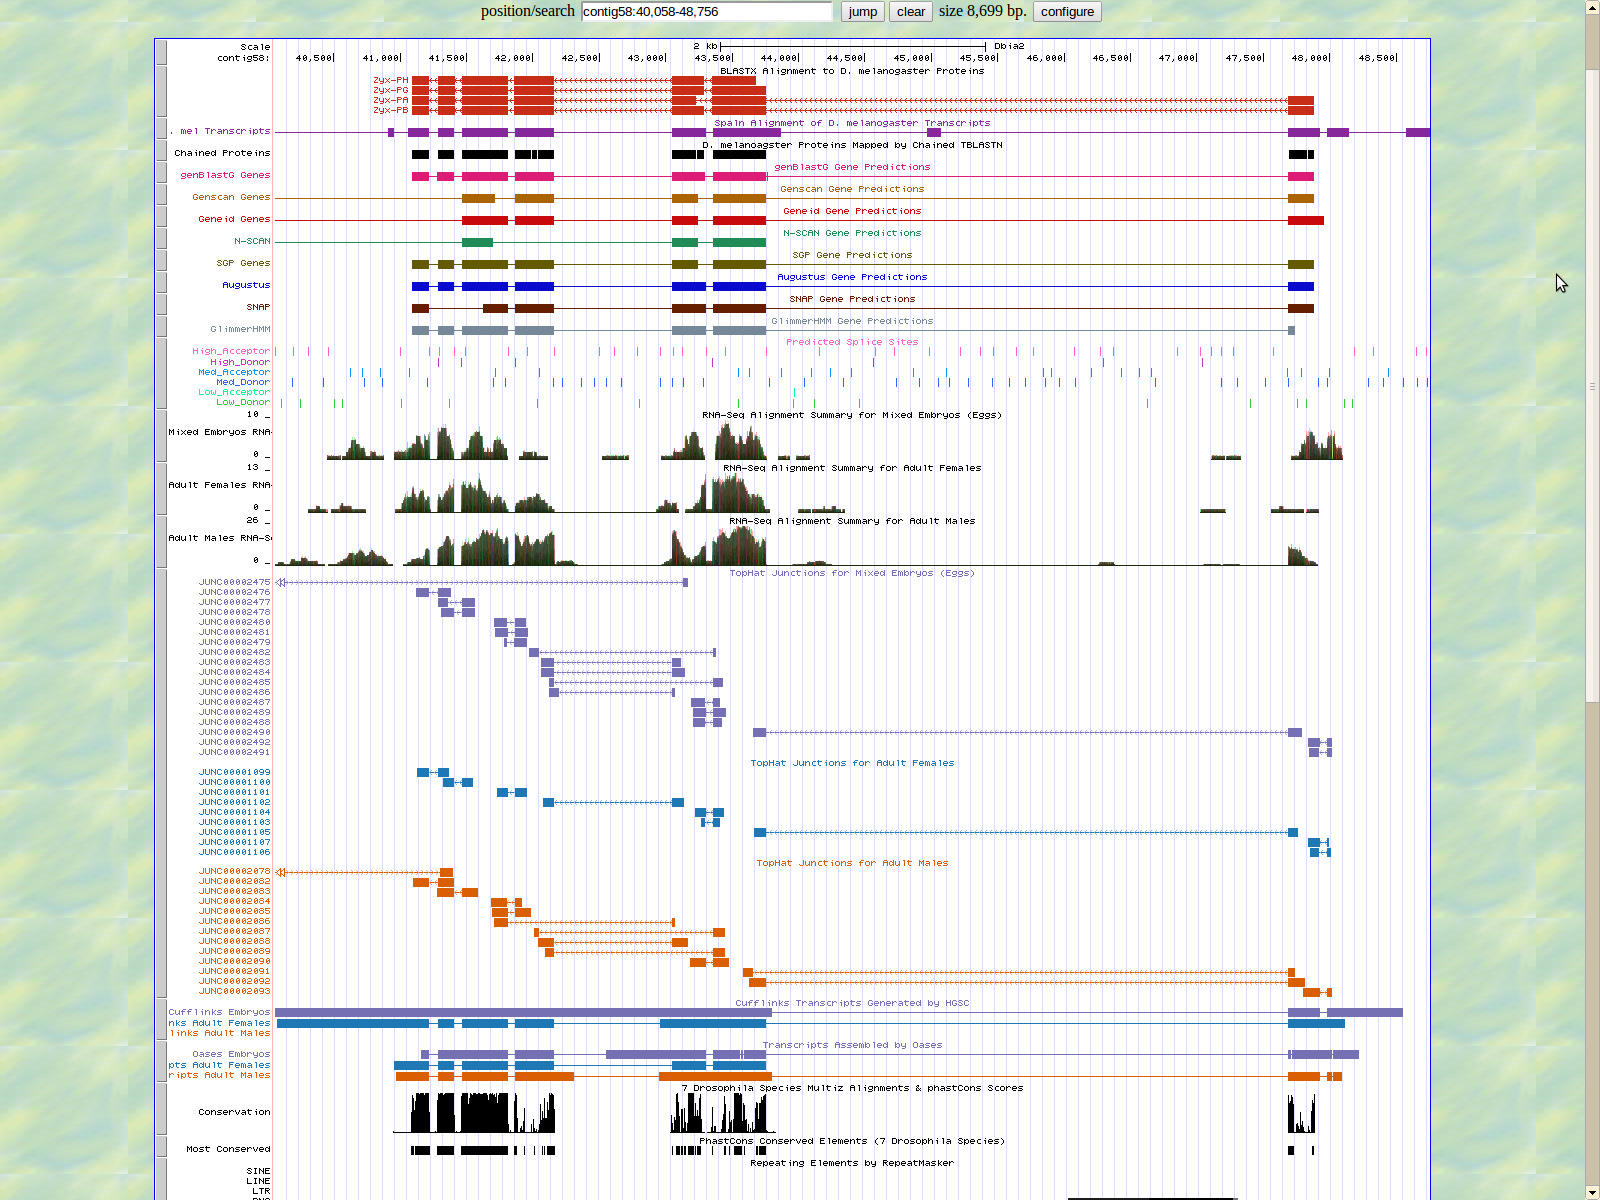Select junction label JUNC00002482
Screen dimensions: 1600x1200
tap(234, 652)
